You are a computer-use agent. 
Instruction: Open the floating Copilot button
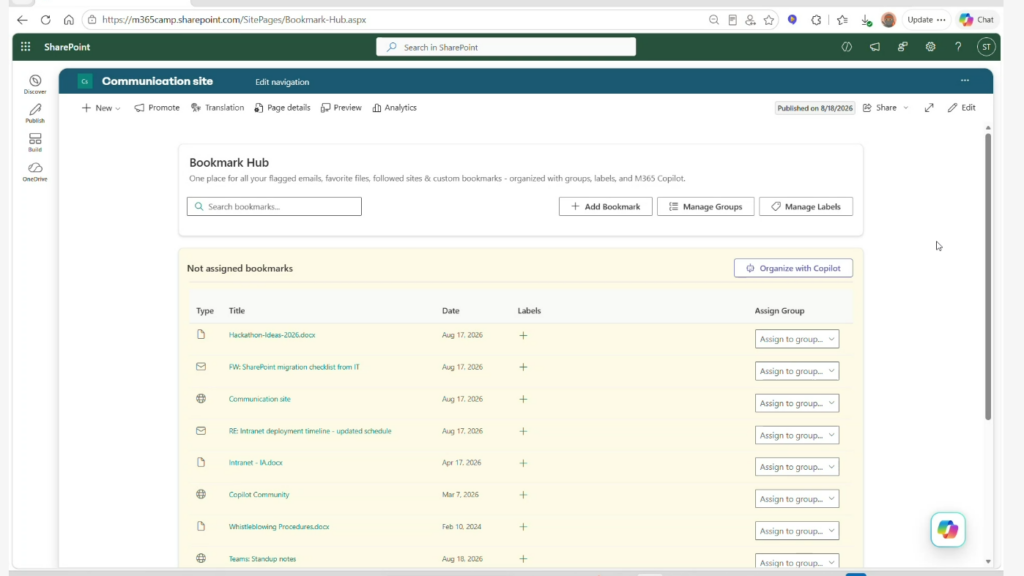948,530
